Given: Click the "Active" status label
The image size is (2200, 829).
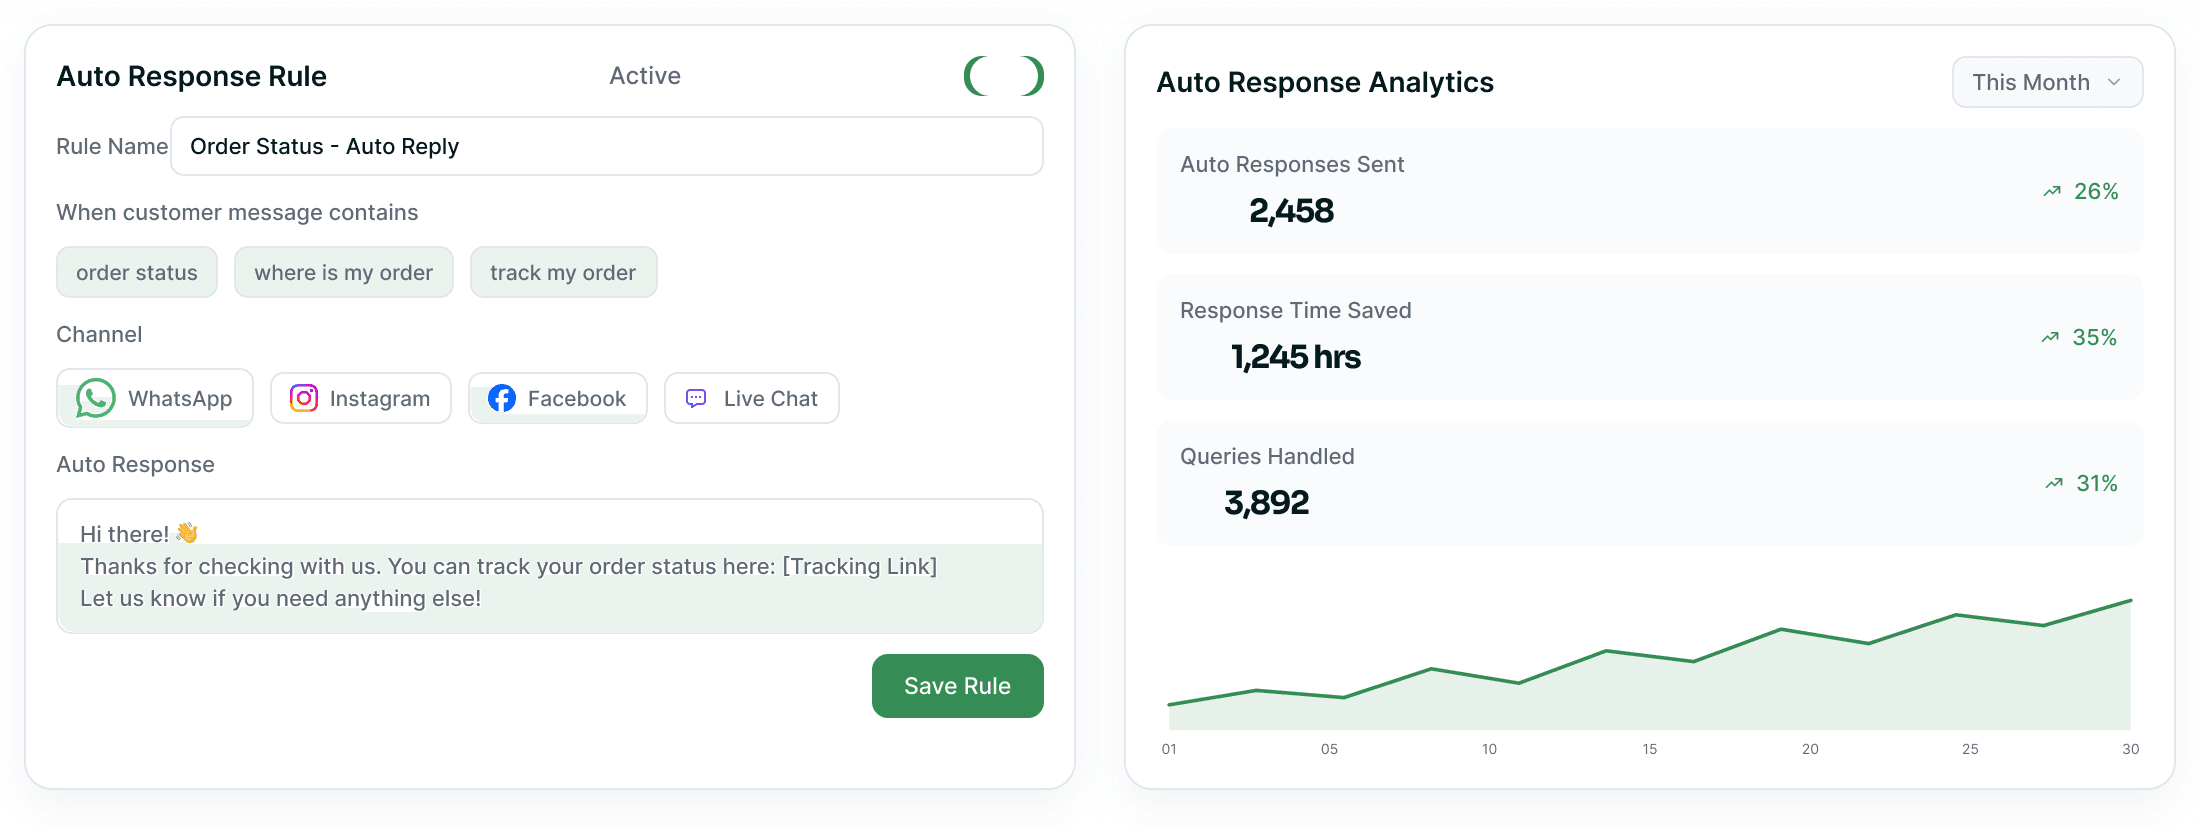Looking at the screenshot, I should tap(645, 76).
